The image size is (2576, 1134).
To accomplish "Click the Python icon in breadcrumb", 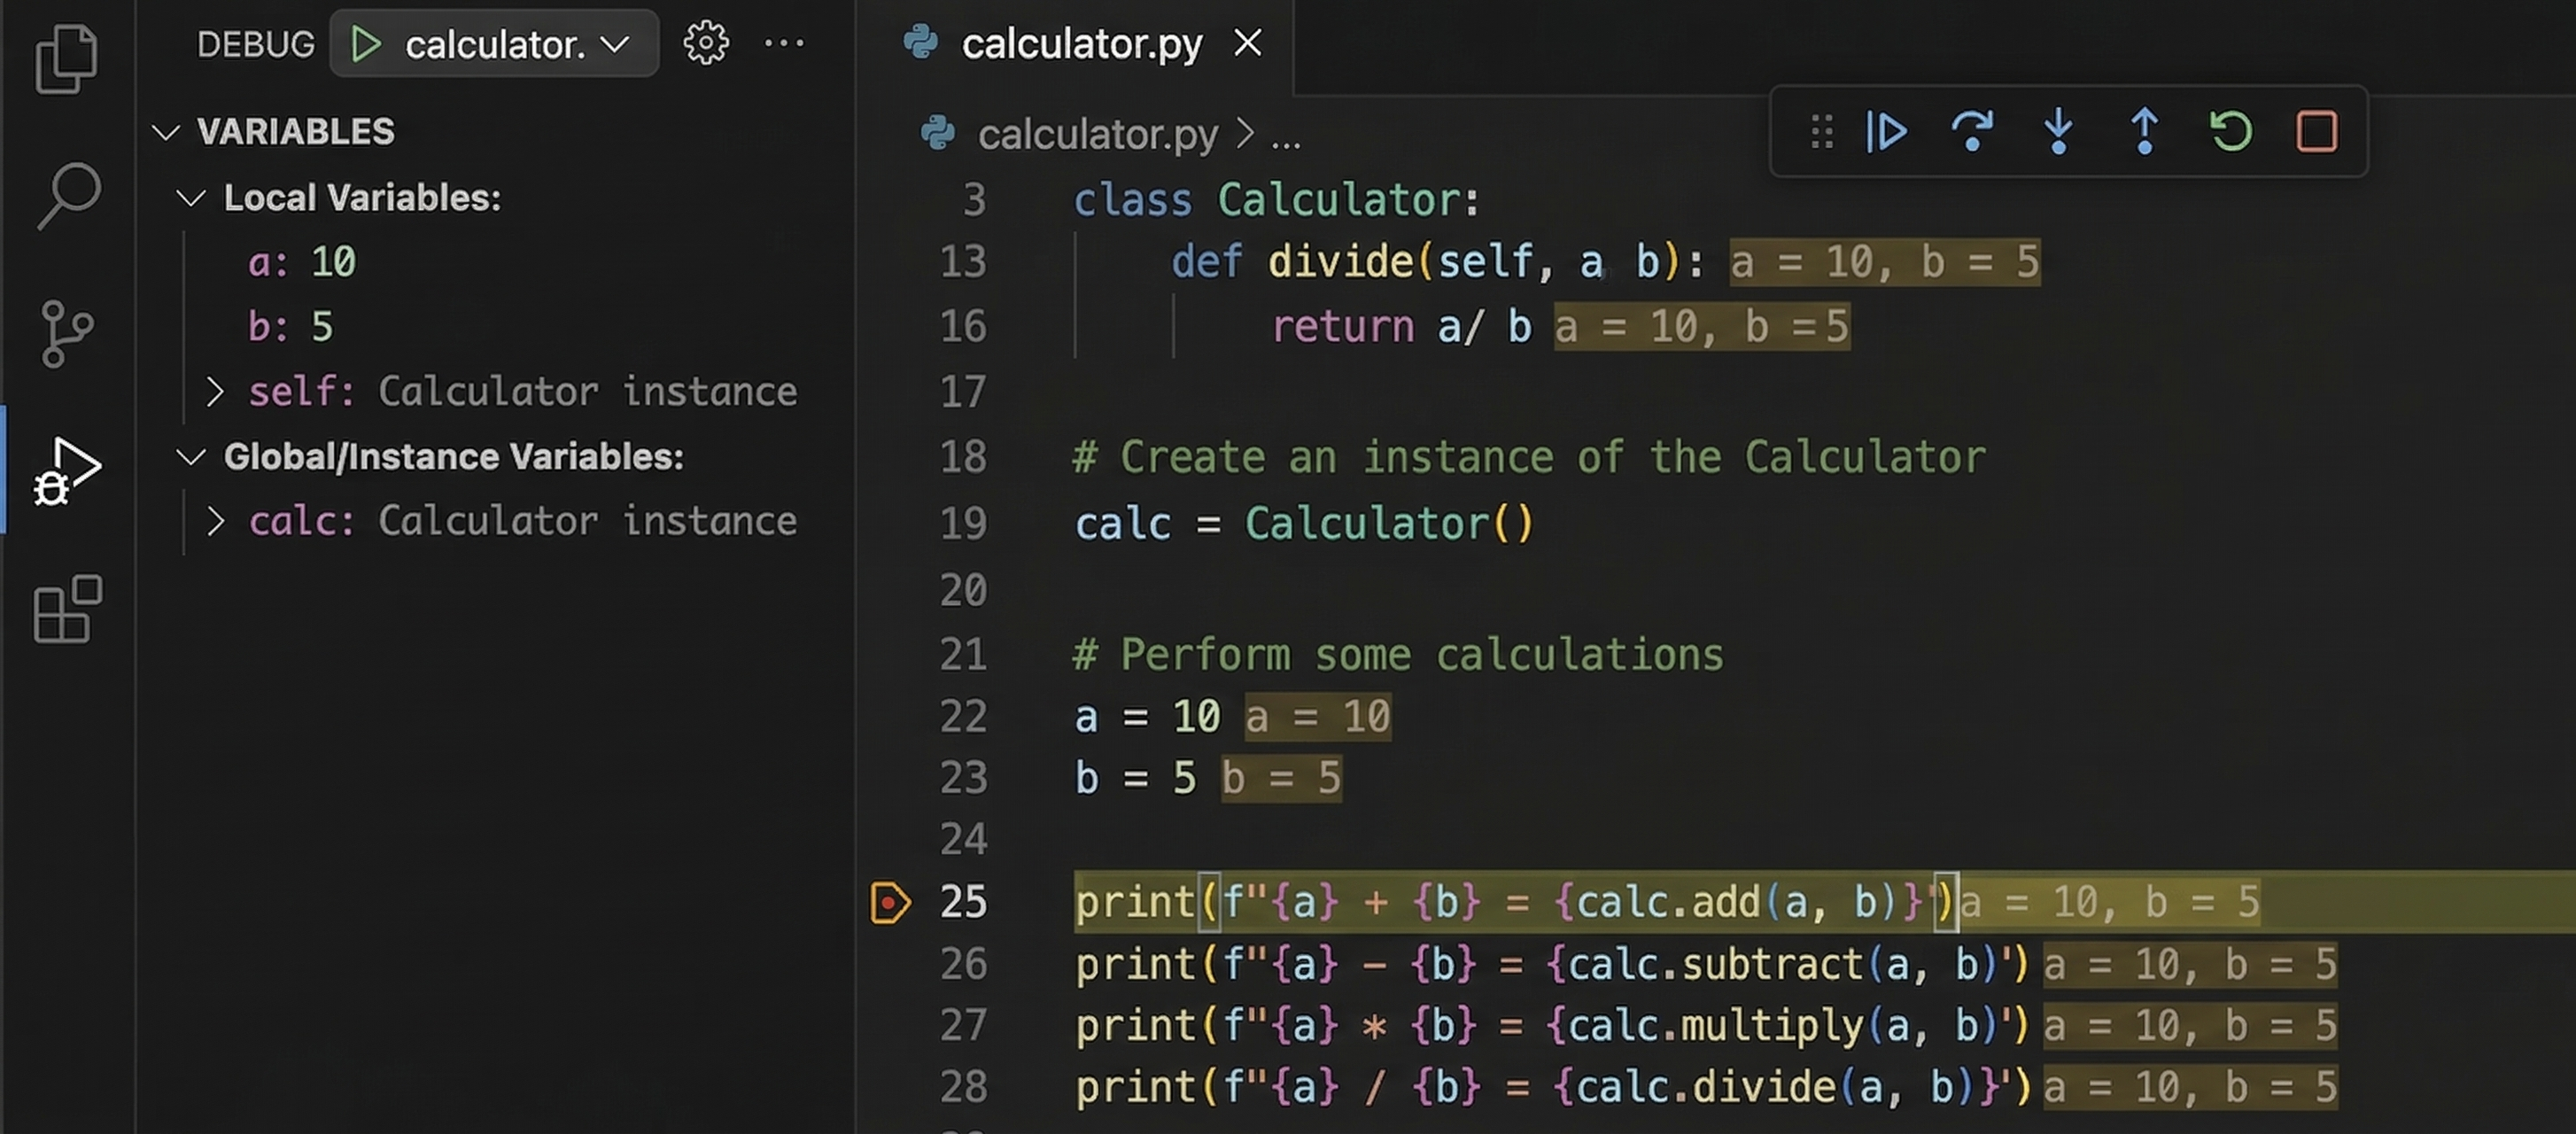I will [x=938, y=133].
